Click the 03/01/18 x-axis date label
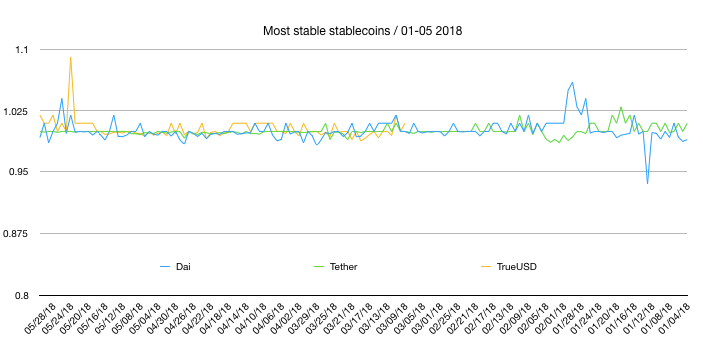 (x=426, y=318)
